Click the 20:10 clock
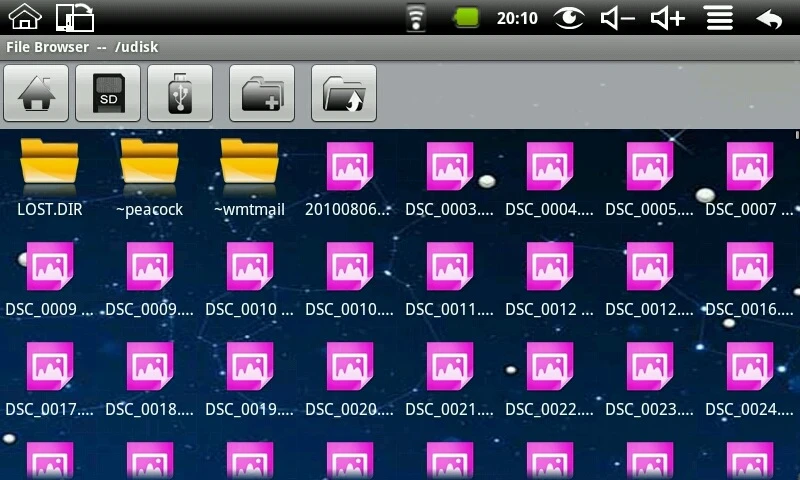 point(517,18)
